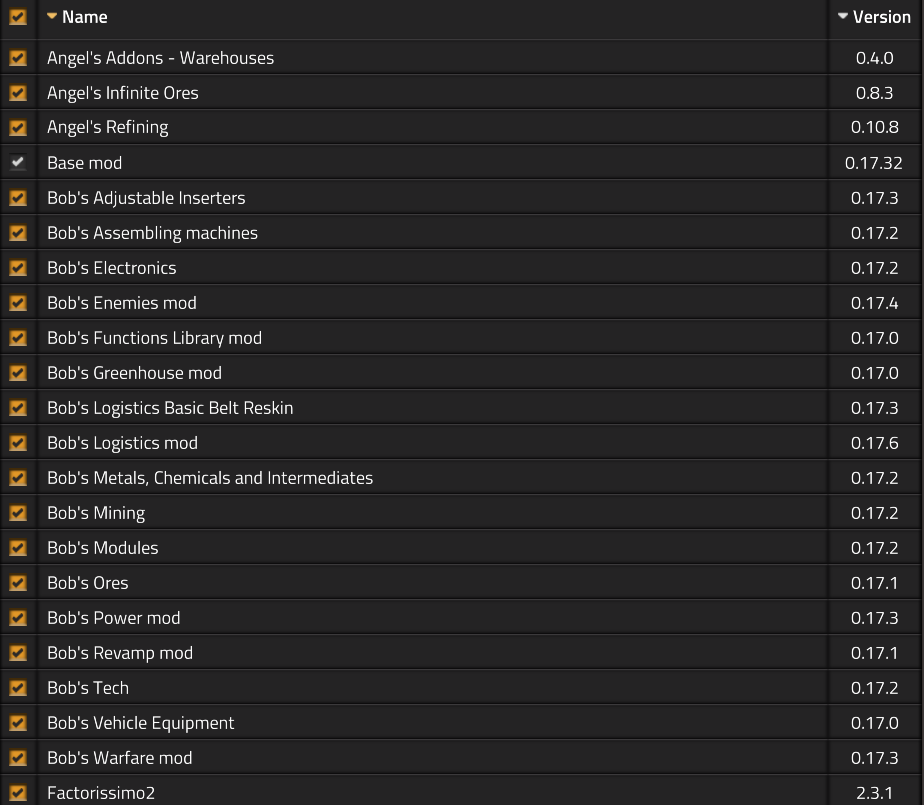Select Bob's Vehicle Equipment name

point(141,722)
